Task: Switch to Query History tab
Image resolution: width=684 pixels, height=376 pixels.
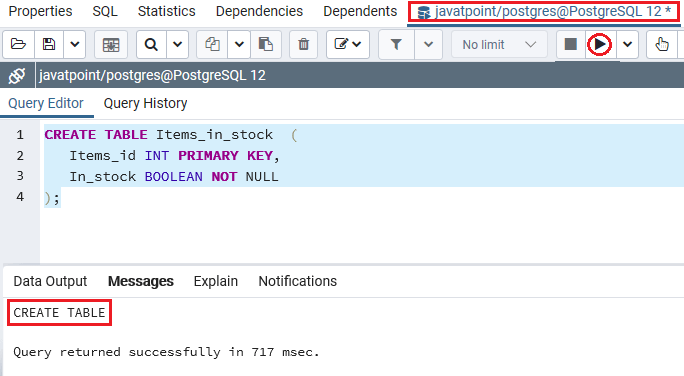Action: [145, 103]
